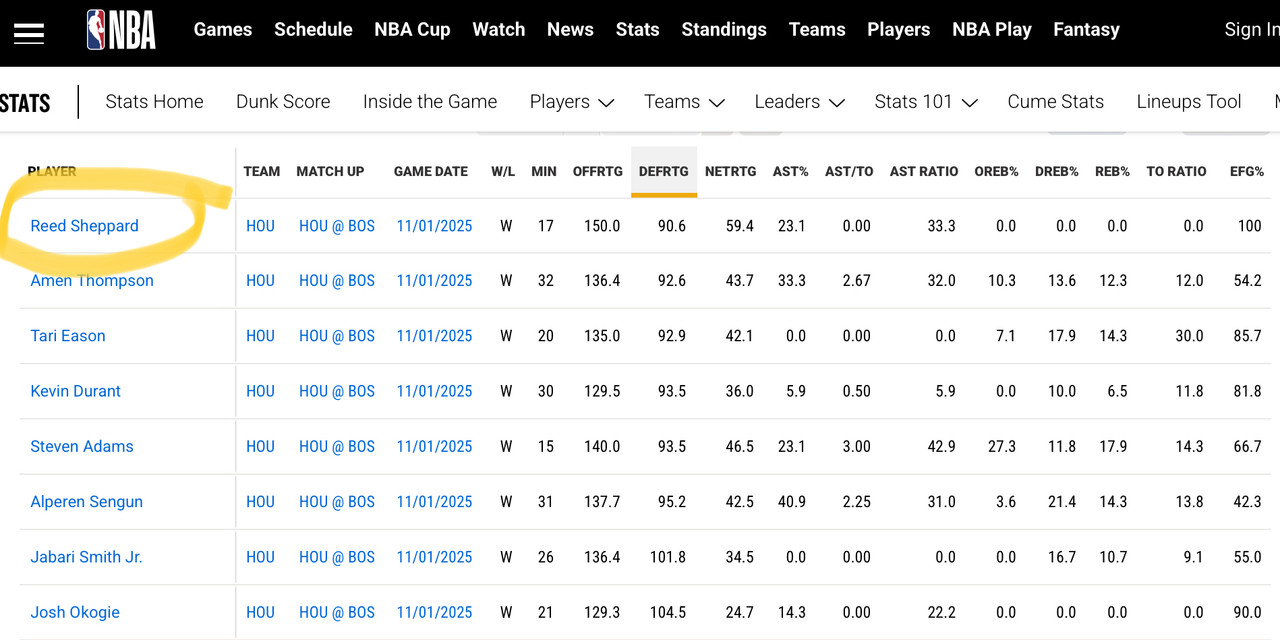Open Schedule in top navigation
Viewport: 1280px width, 640px height.
pos(313,30)
